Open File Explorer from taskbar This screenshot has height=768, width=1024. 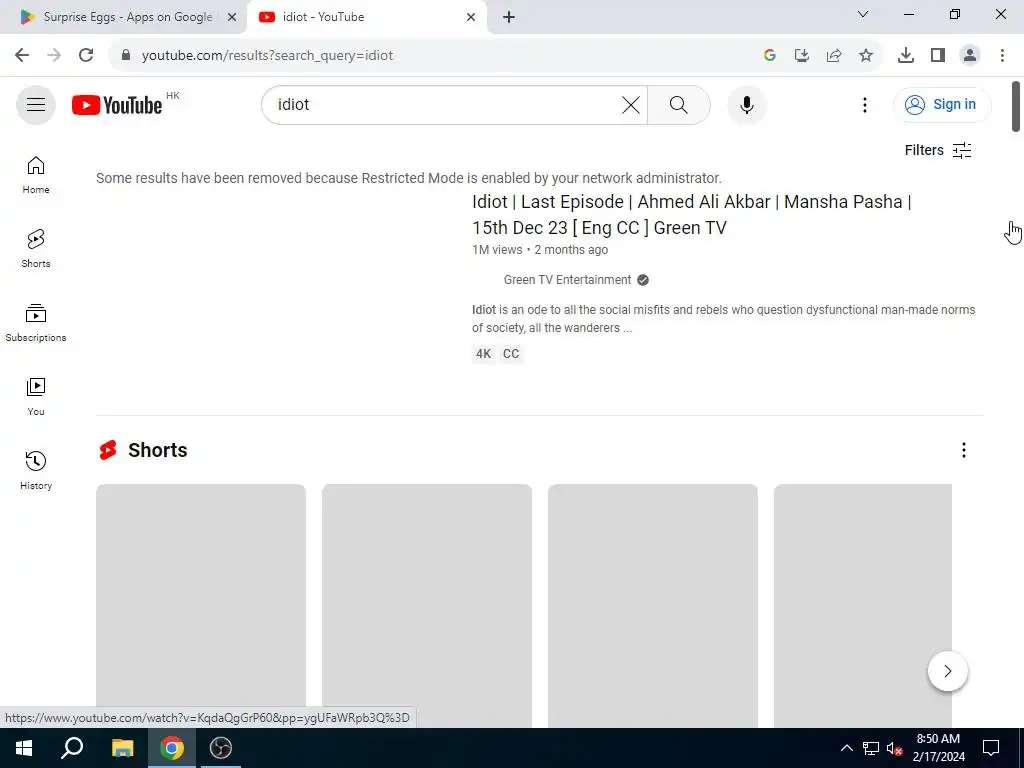[x=122, y=748]
